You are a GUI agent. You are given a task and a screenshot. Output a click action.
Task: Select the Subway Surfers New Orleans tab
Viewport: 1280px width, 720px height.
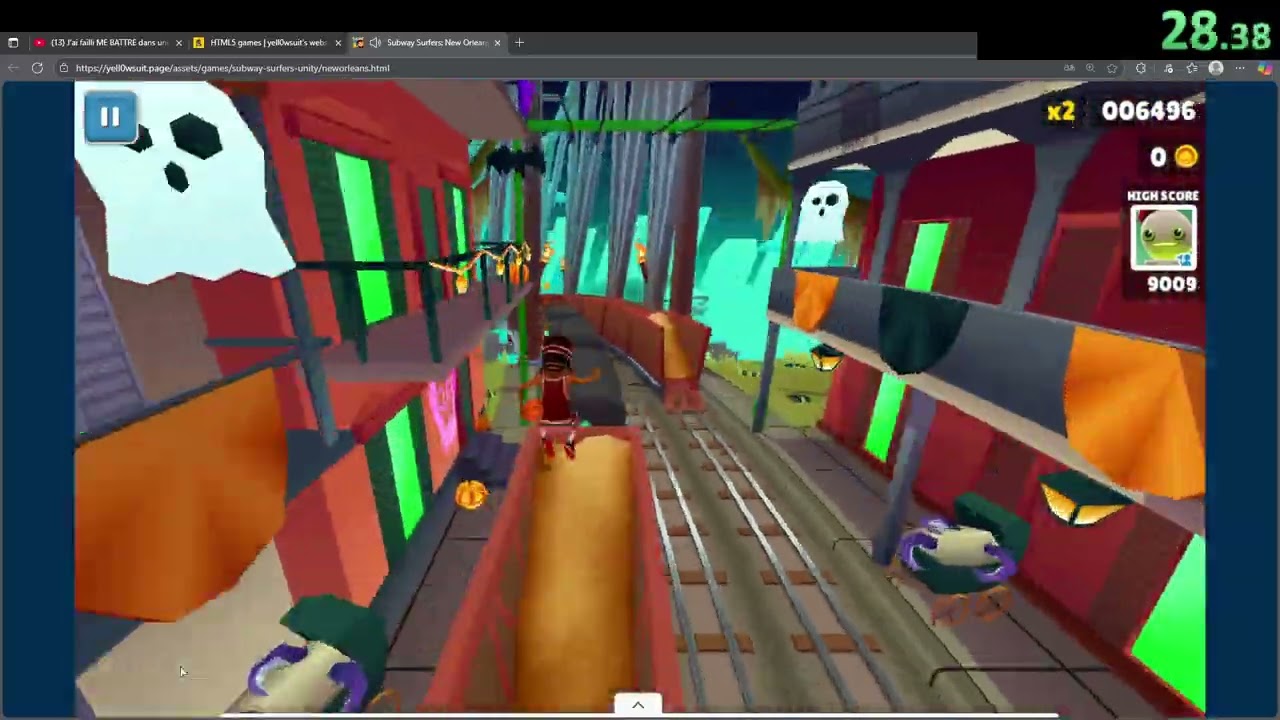pos(427,43)
